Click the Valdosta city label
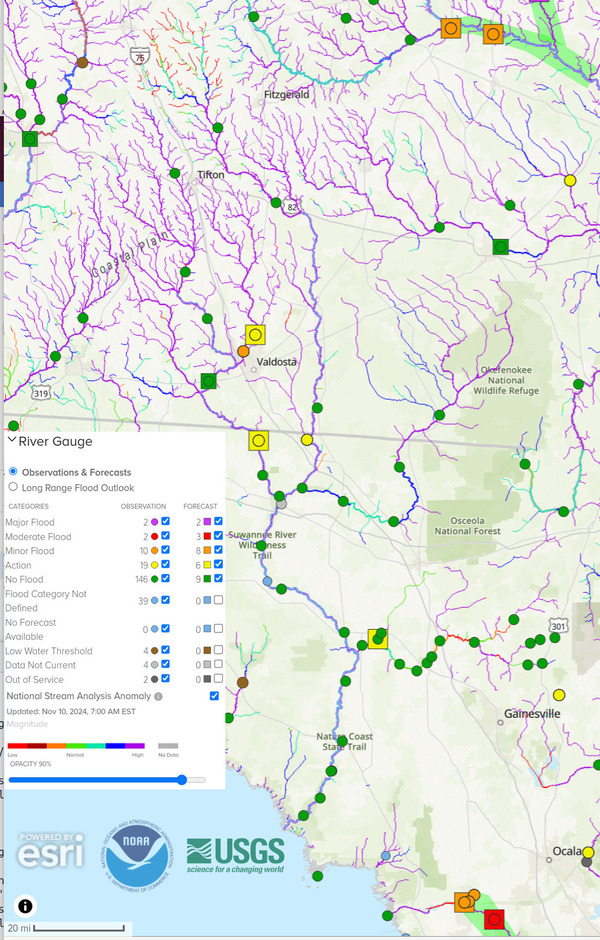Screen dimensions: 600x940 coord(276,361)
